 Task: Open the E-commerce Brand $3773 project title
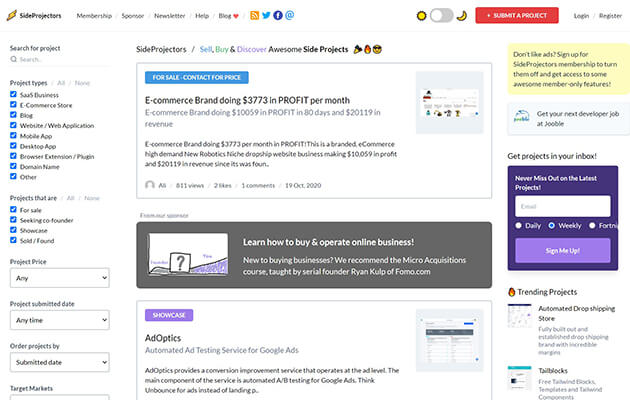tap(247, 100)
